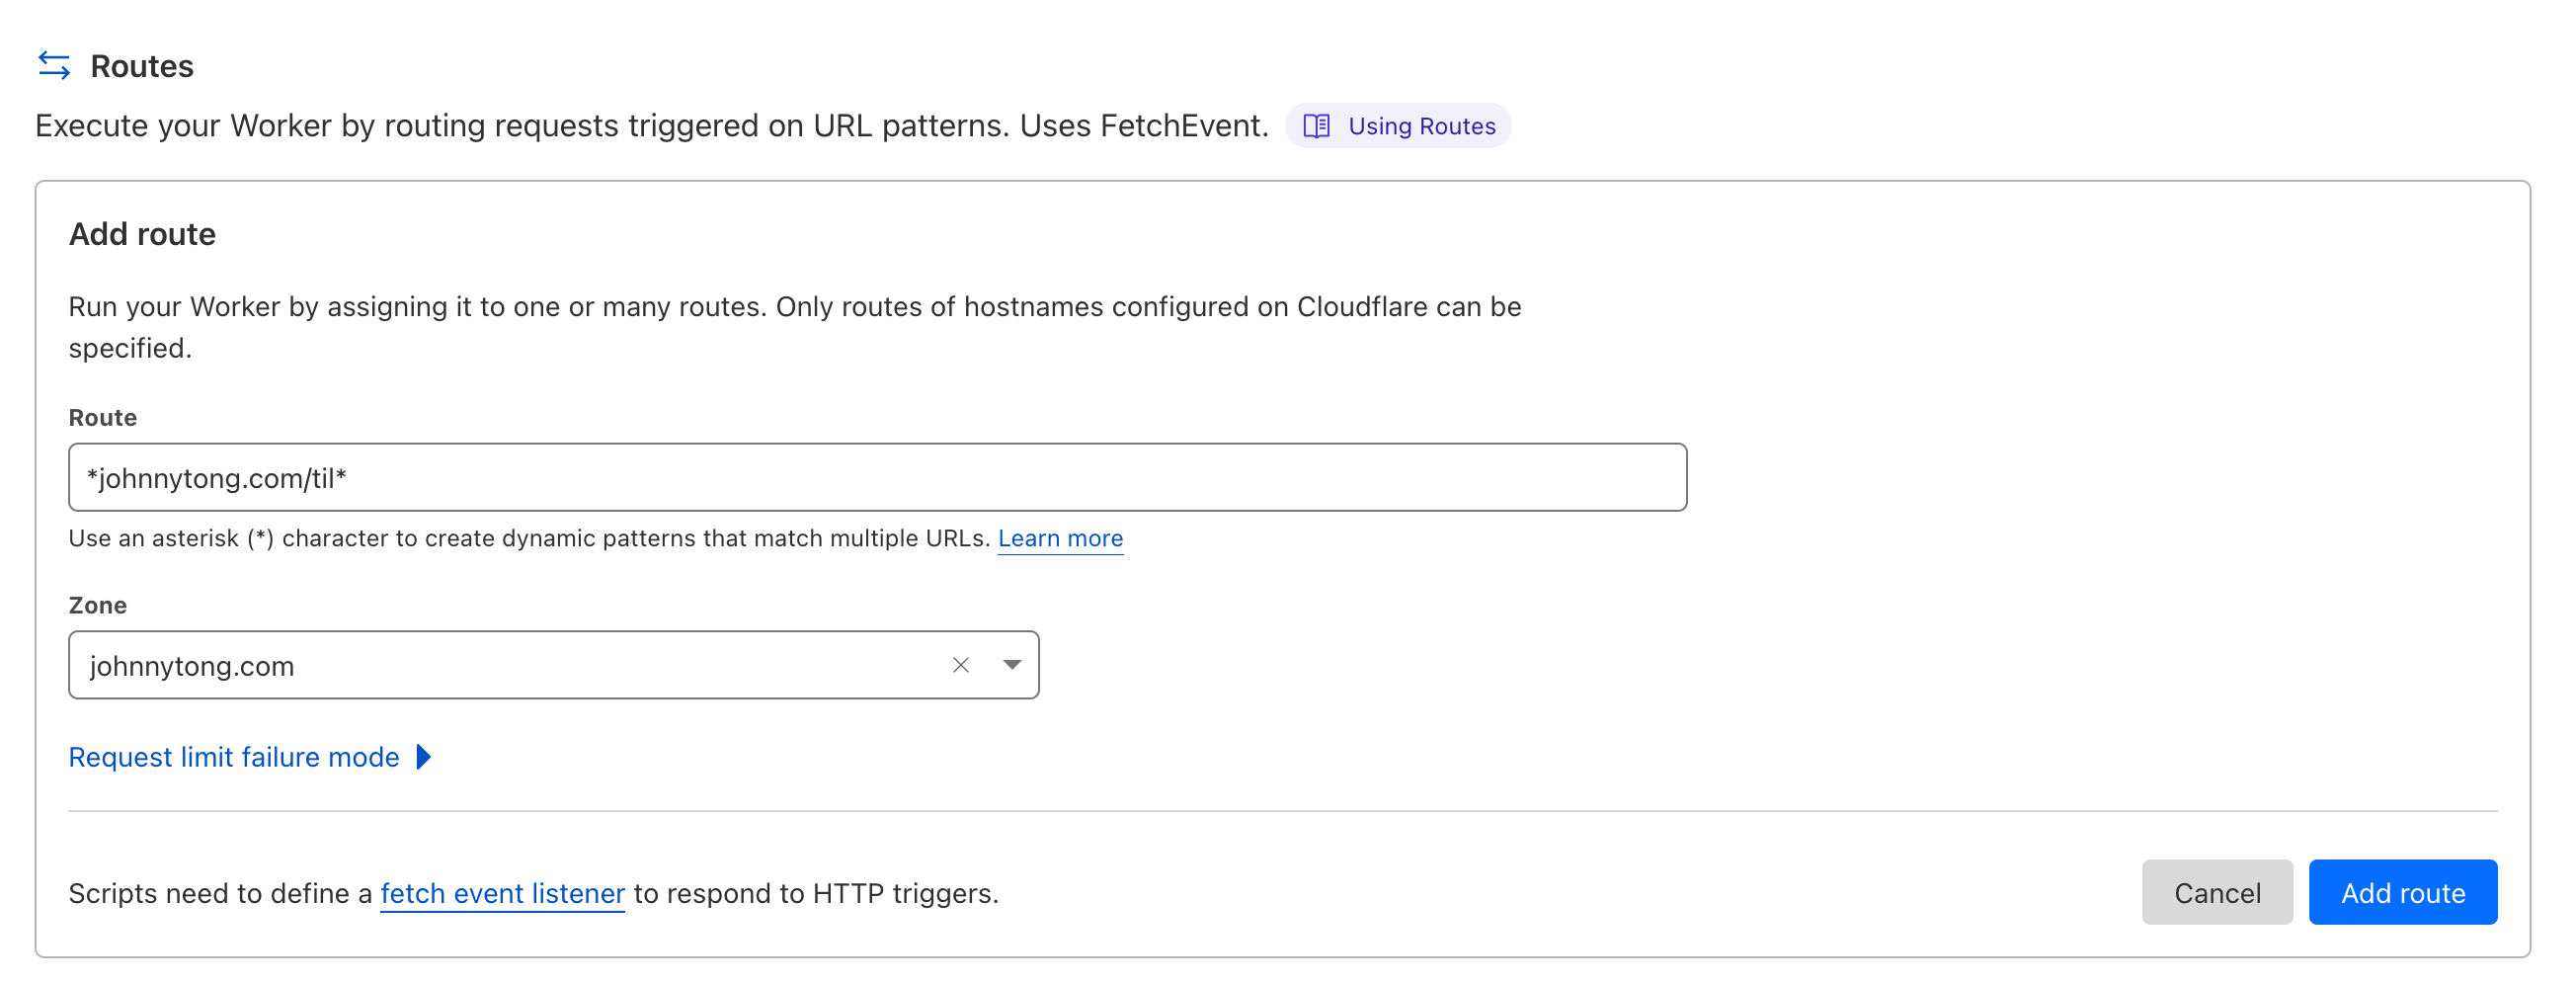
Task: Click the Request limit failure mode text
Action: point(234,757)
